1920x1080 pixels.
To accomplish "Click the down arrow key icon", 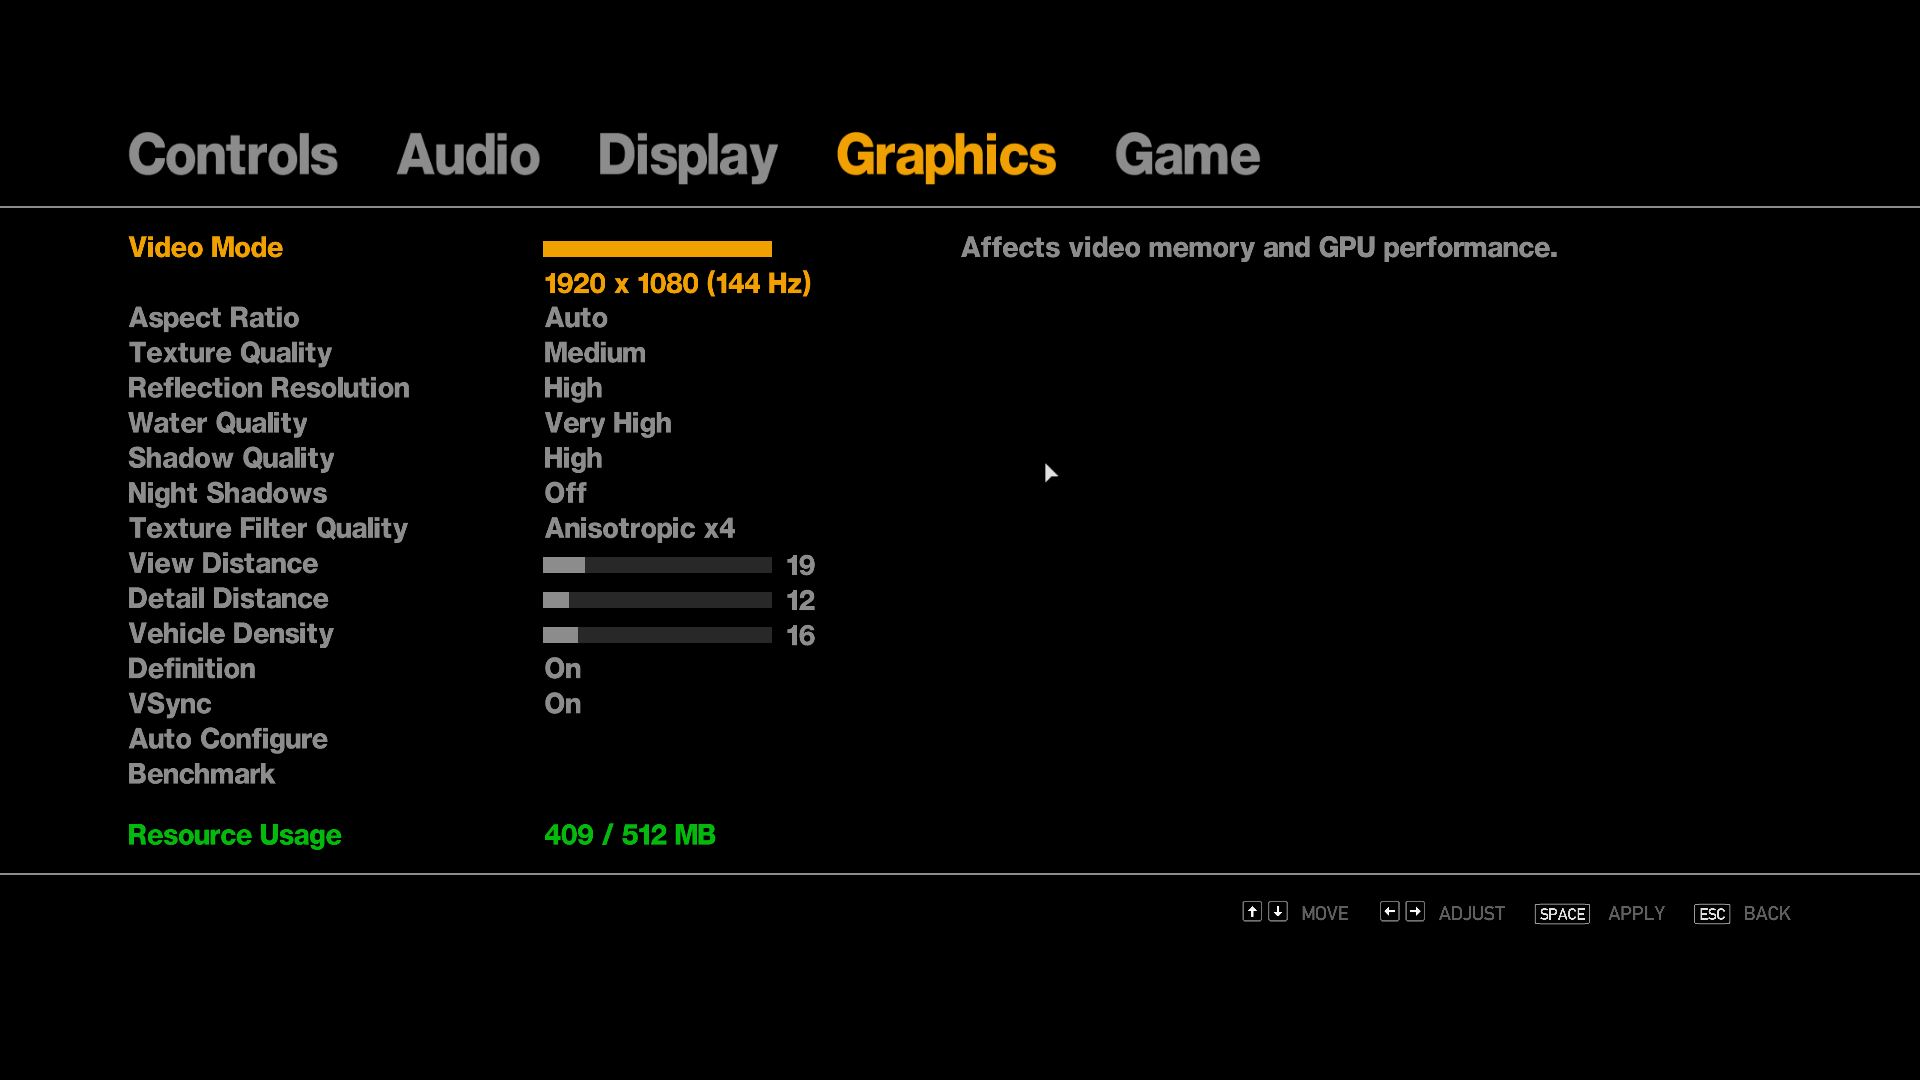I will [x=1278, y=911].
